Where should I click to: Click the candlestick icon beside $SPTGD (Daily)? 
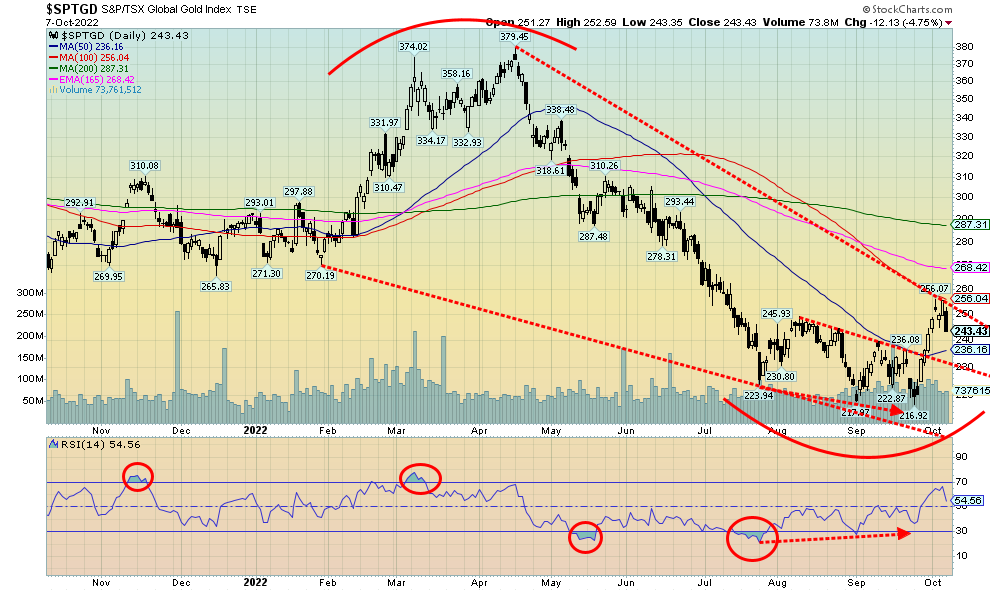point(51,35)
